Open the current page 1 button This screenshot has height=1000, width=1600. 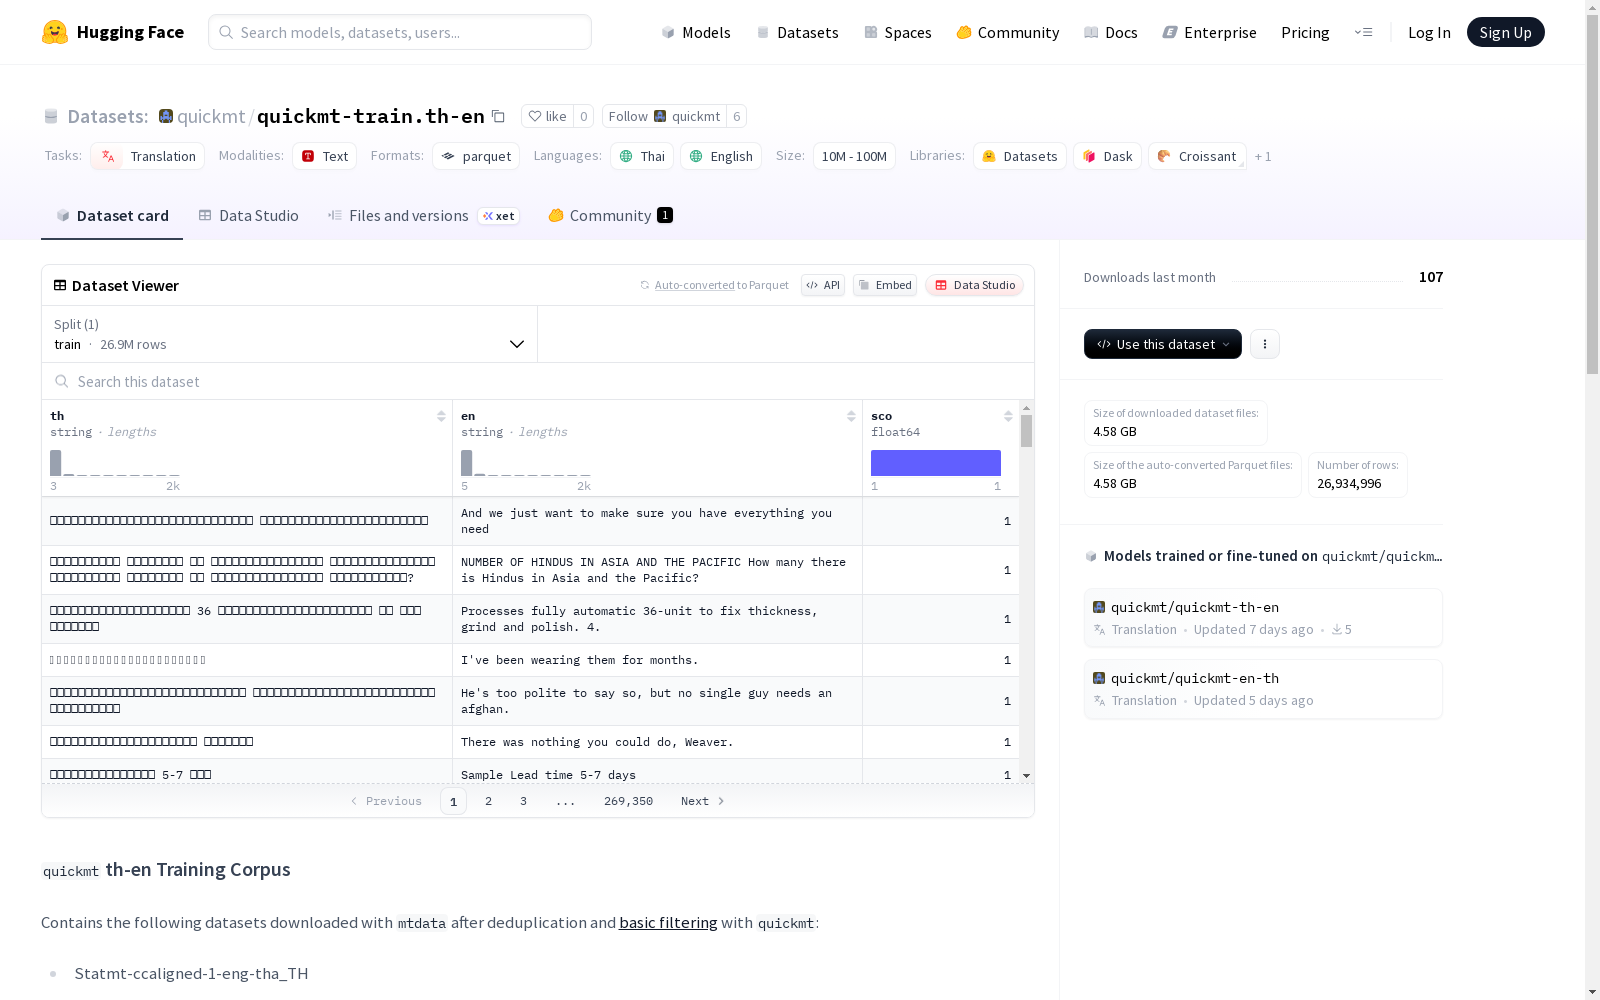tap(453, 801)
